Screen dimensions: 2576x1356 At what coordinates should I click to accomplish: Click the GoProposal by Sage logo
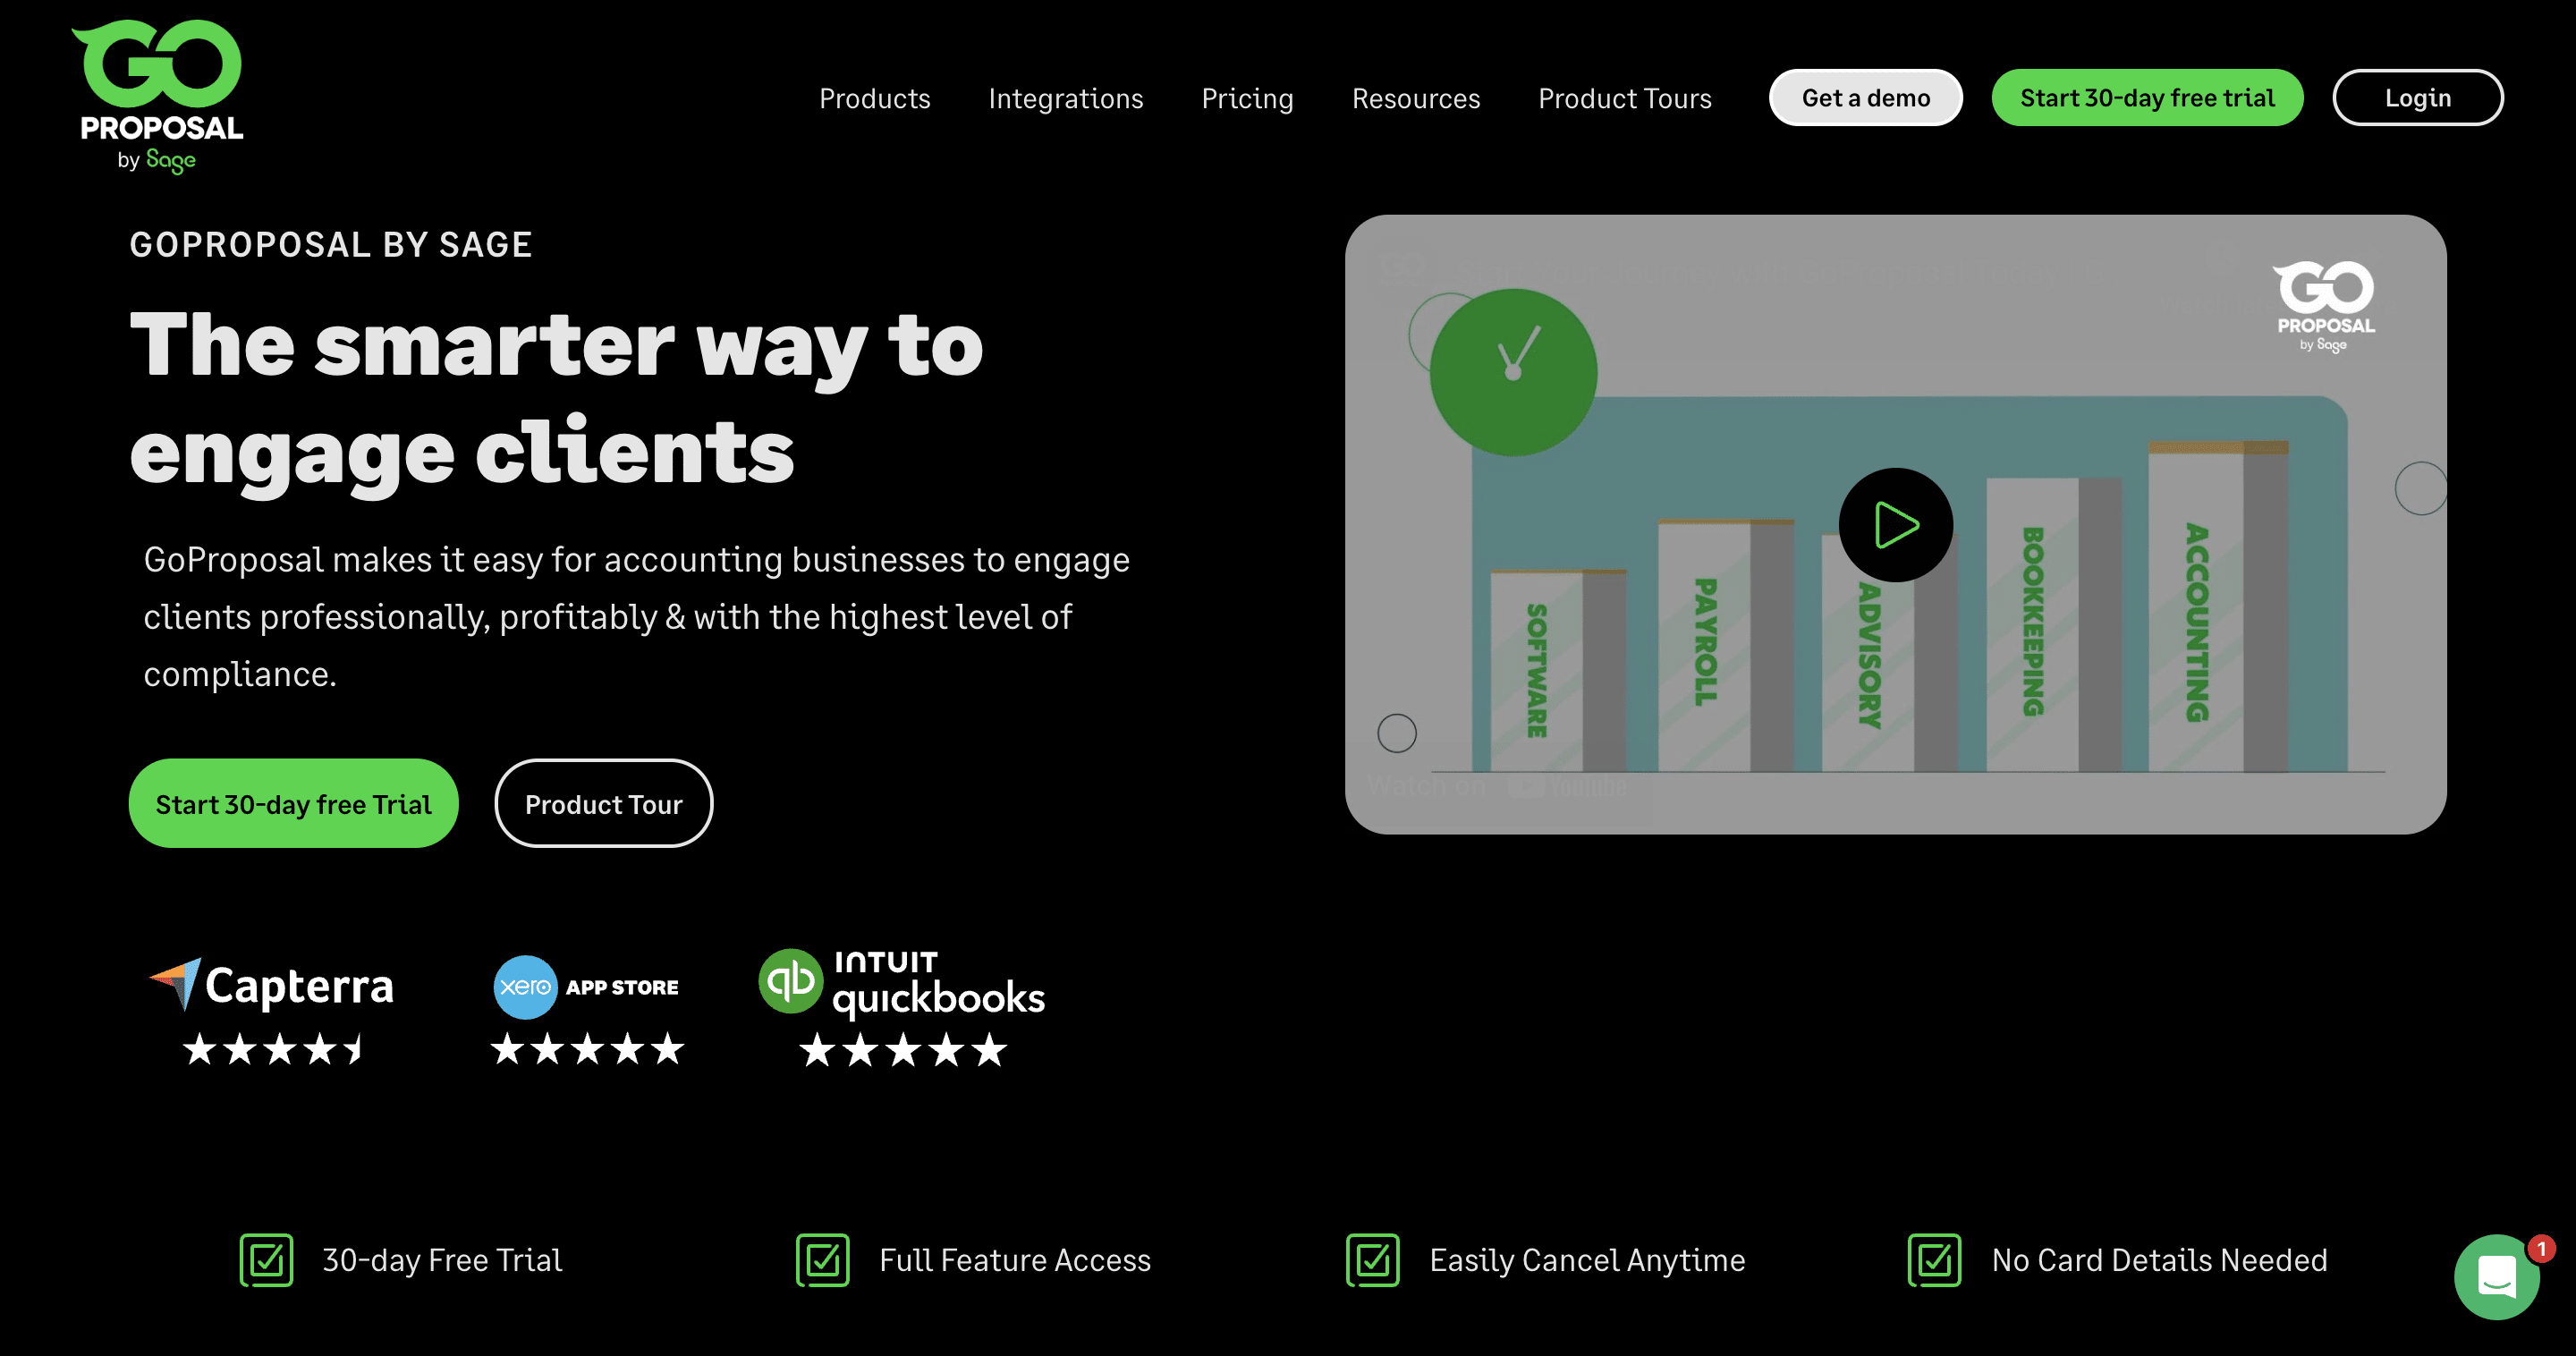point(158,97)
